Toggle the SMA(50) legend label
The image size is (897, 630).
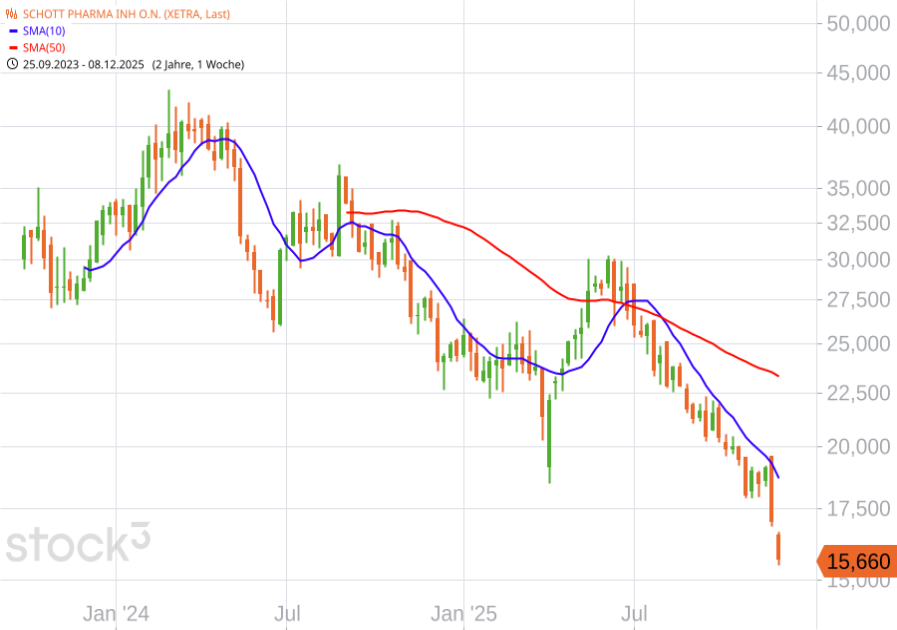[x=45, y=48]
